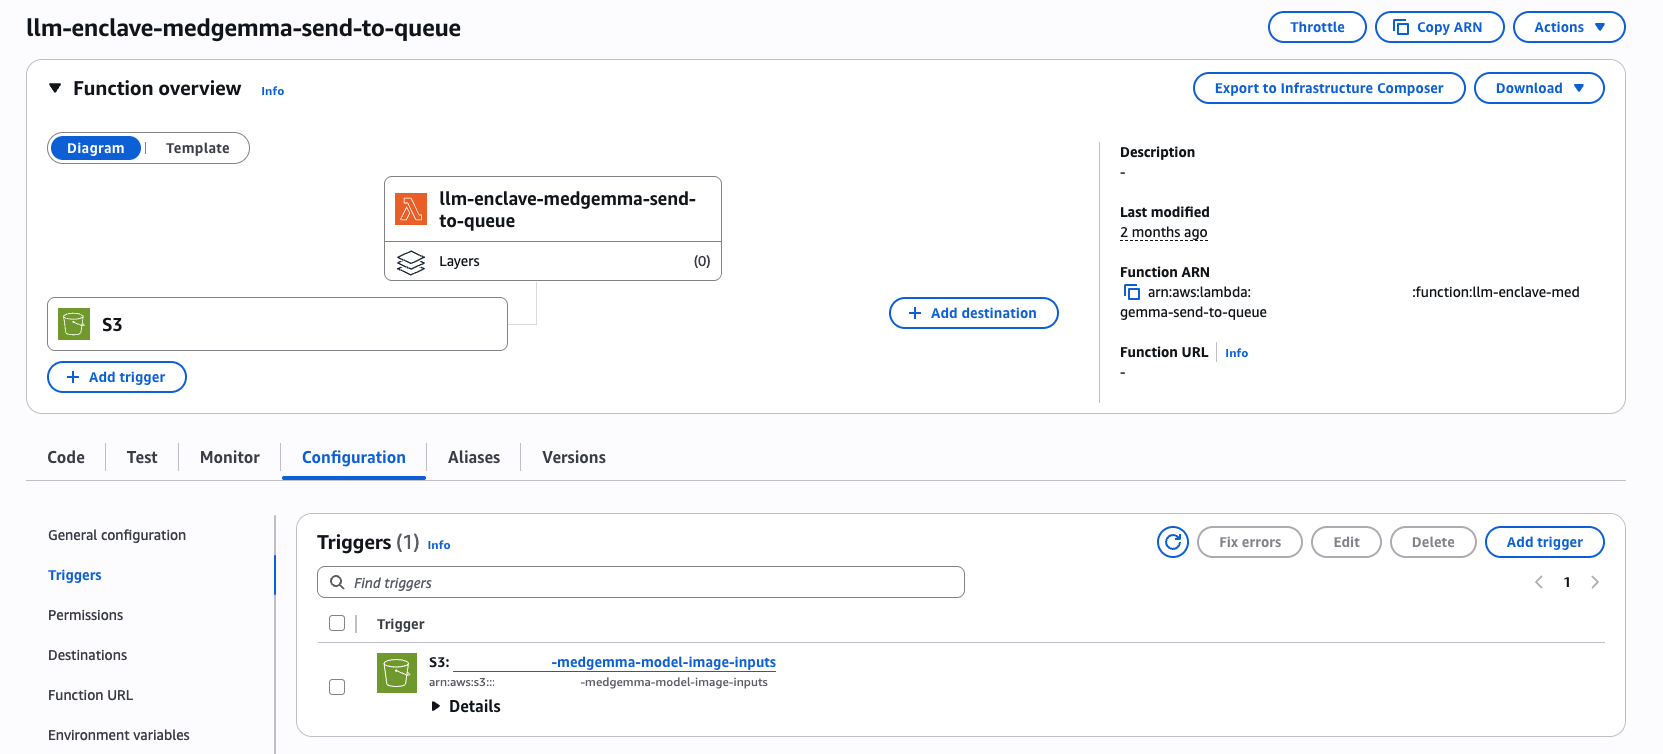Image resolution: width=1663 pixels, height=754 pixels.
Task: Click page number 1 in pagination
Action: 1567,582
